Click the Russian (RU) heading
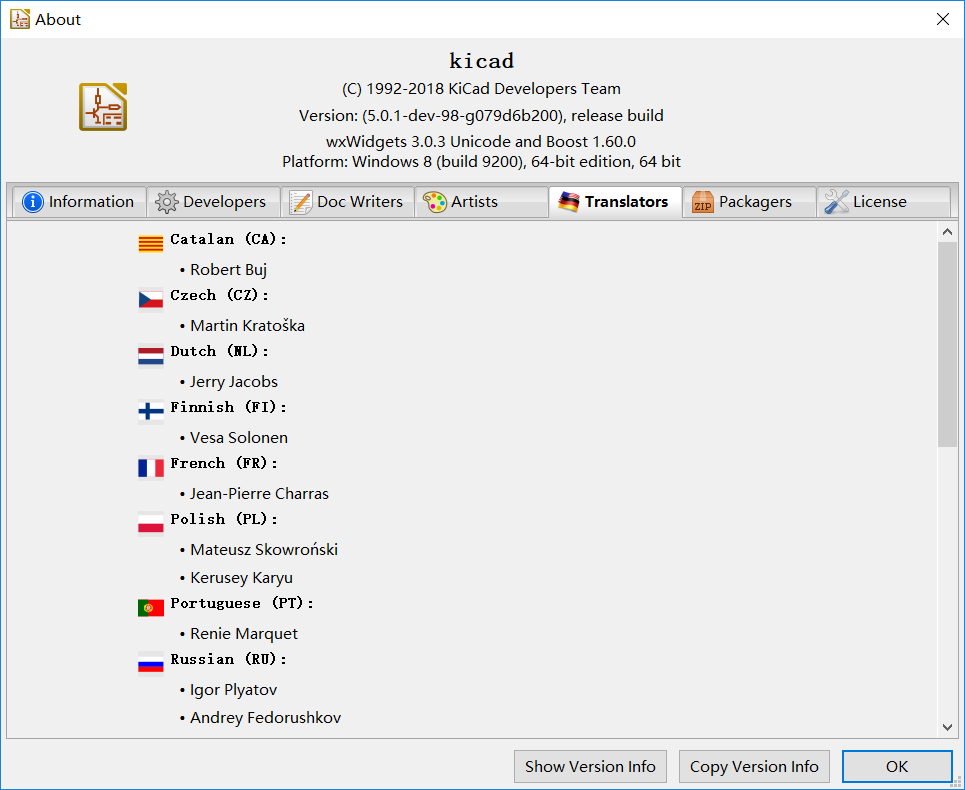Viewport: 965px width, 790px height. 228,660
